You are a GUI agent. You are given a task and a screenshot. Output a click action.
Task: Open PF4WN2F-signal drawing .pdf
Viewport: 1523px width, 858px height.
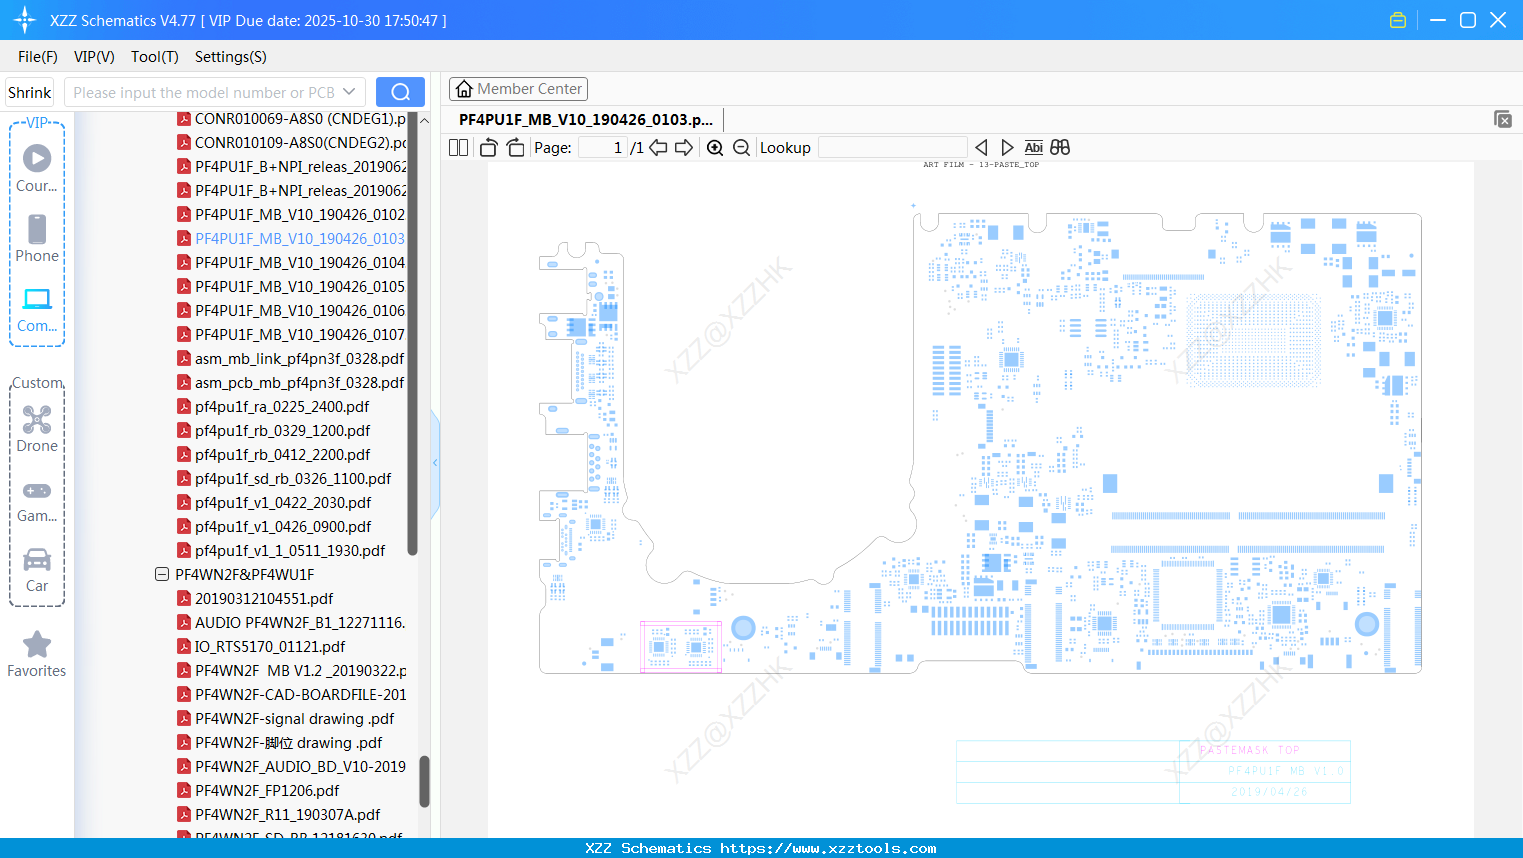294,719
